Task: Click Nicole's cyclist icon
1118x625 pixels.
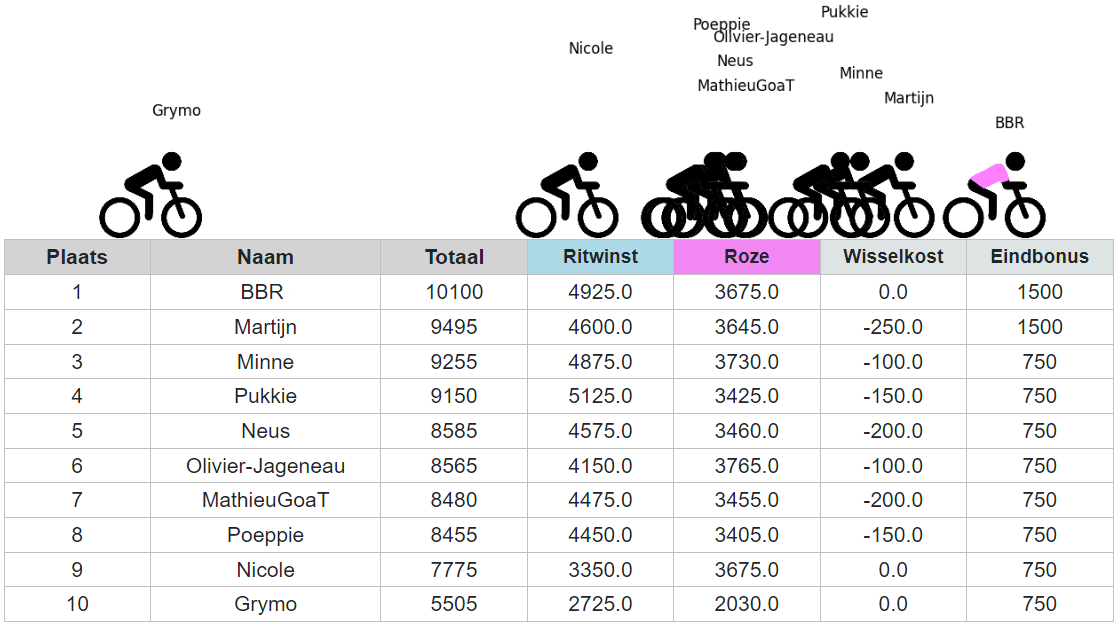Action: [x=567, y=195]
